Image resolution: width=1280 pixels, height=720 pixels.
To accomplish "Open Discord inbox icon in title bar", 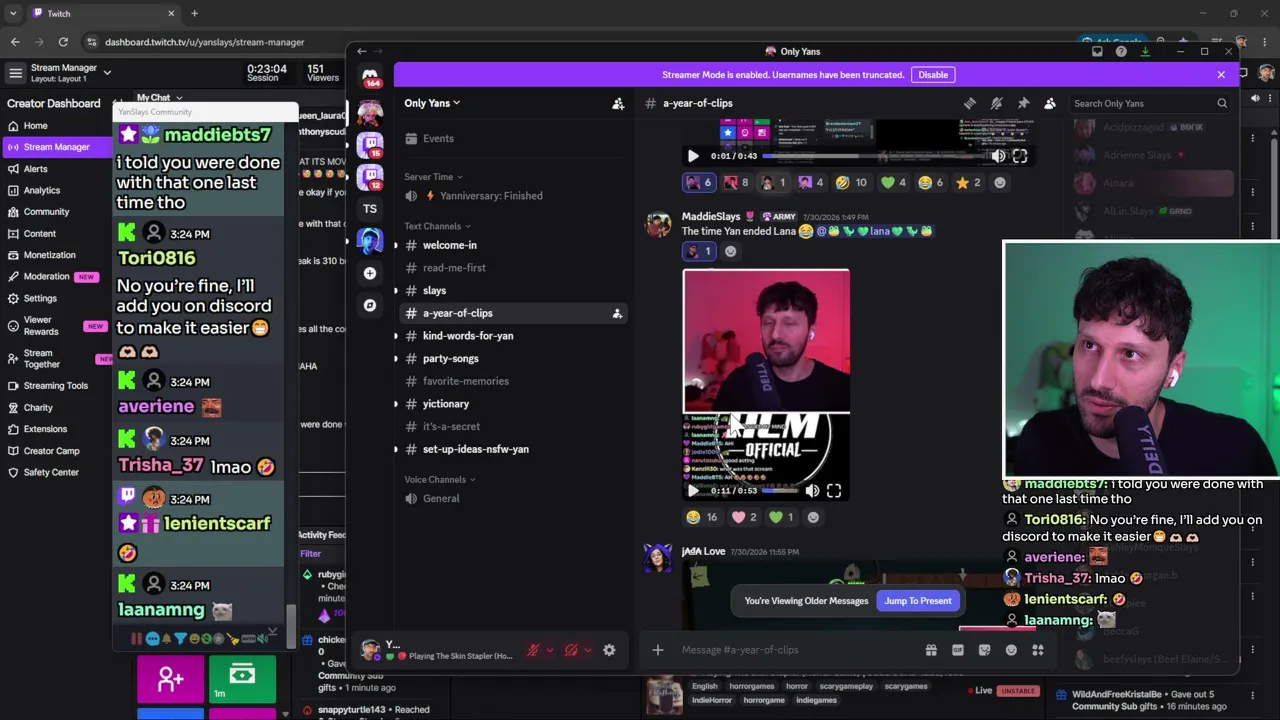I will (x=1097, y=51).
